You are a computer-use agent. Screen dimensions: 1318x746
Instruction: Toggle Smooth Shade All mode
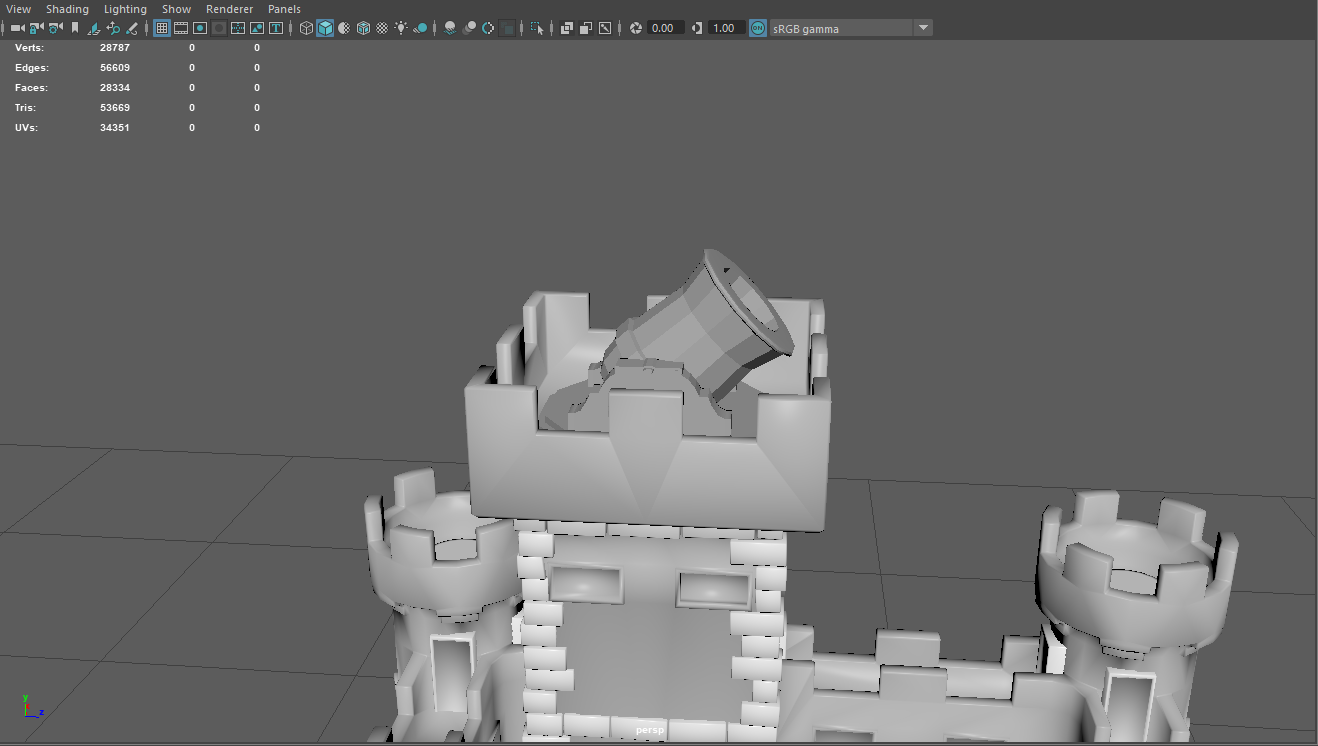pos(325,28)
